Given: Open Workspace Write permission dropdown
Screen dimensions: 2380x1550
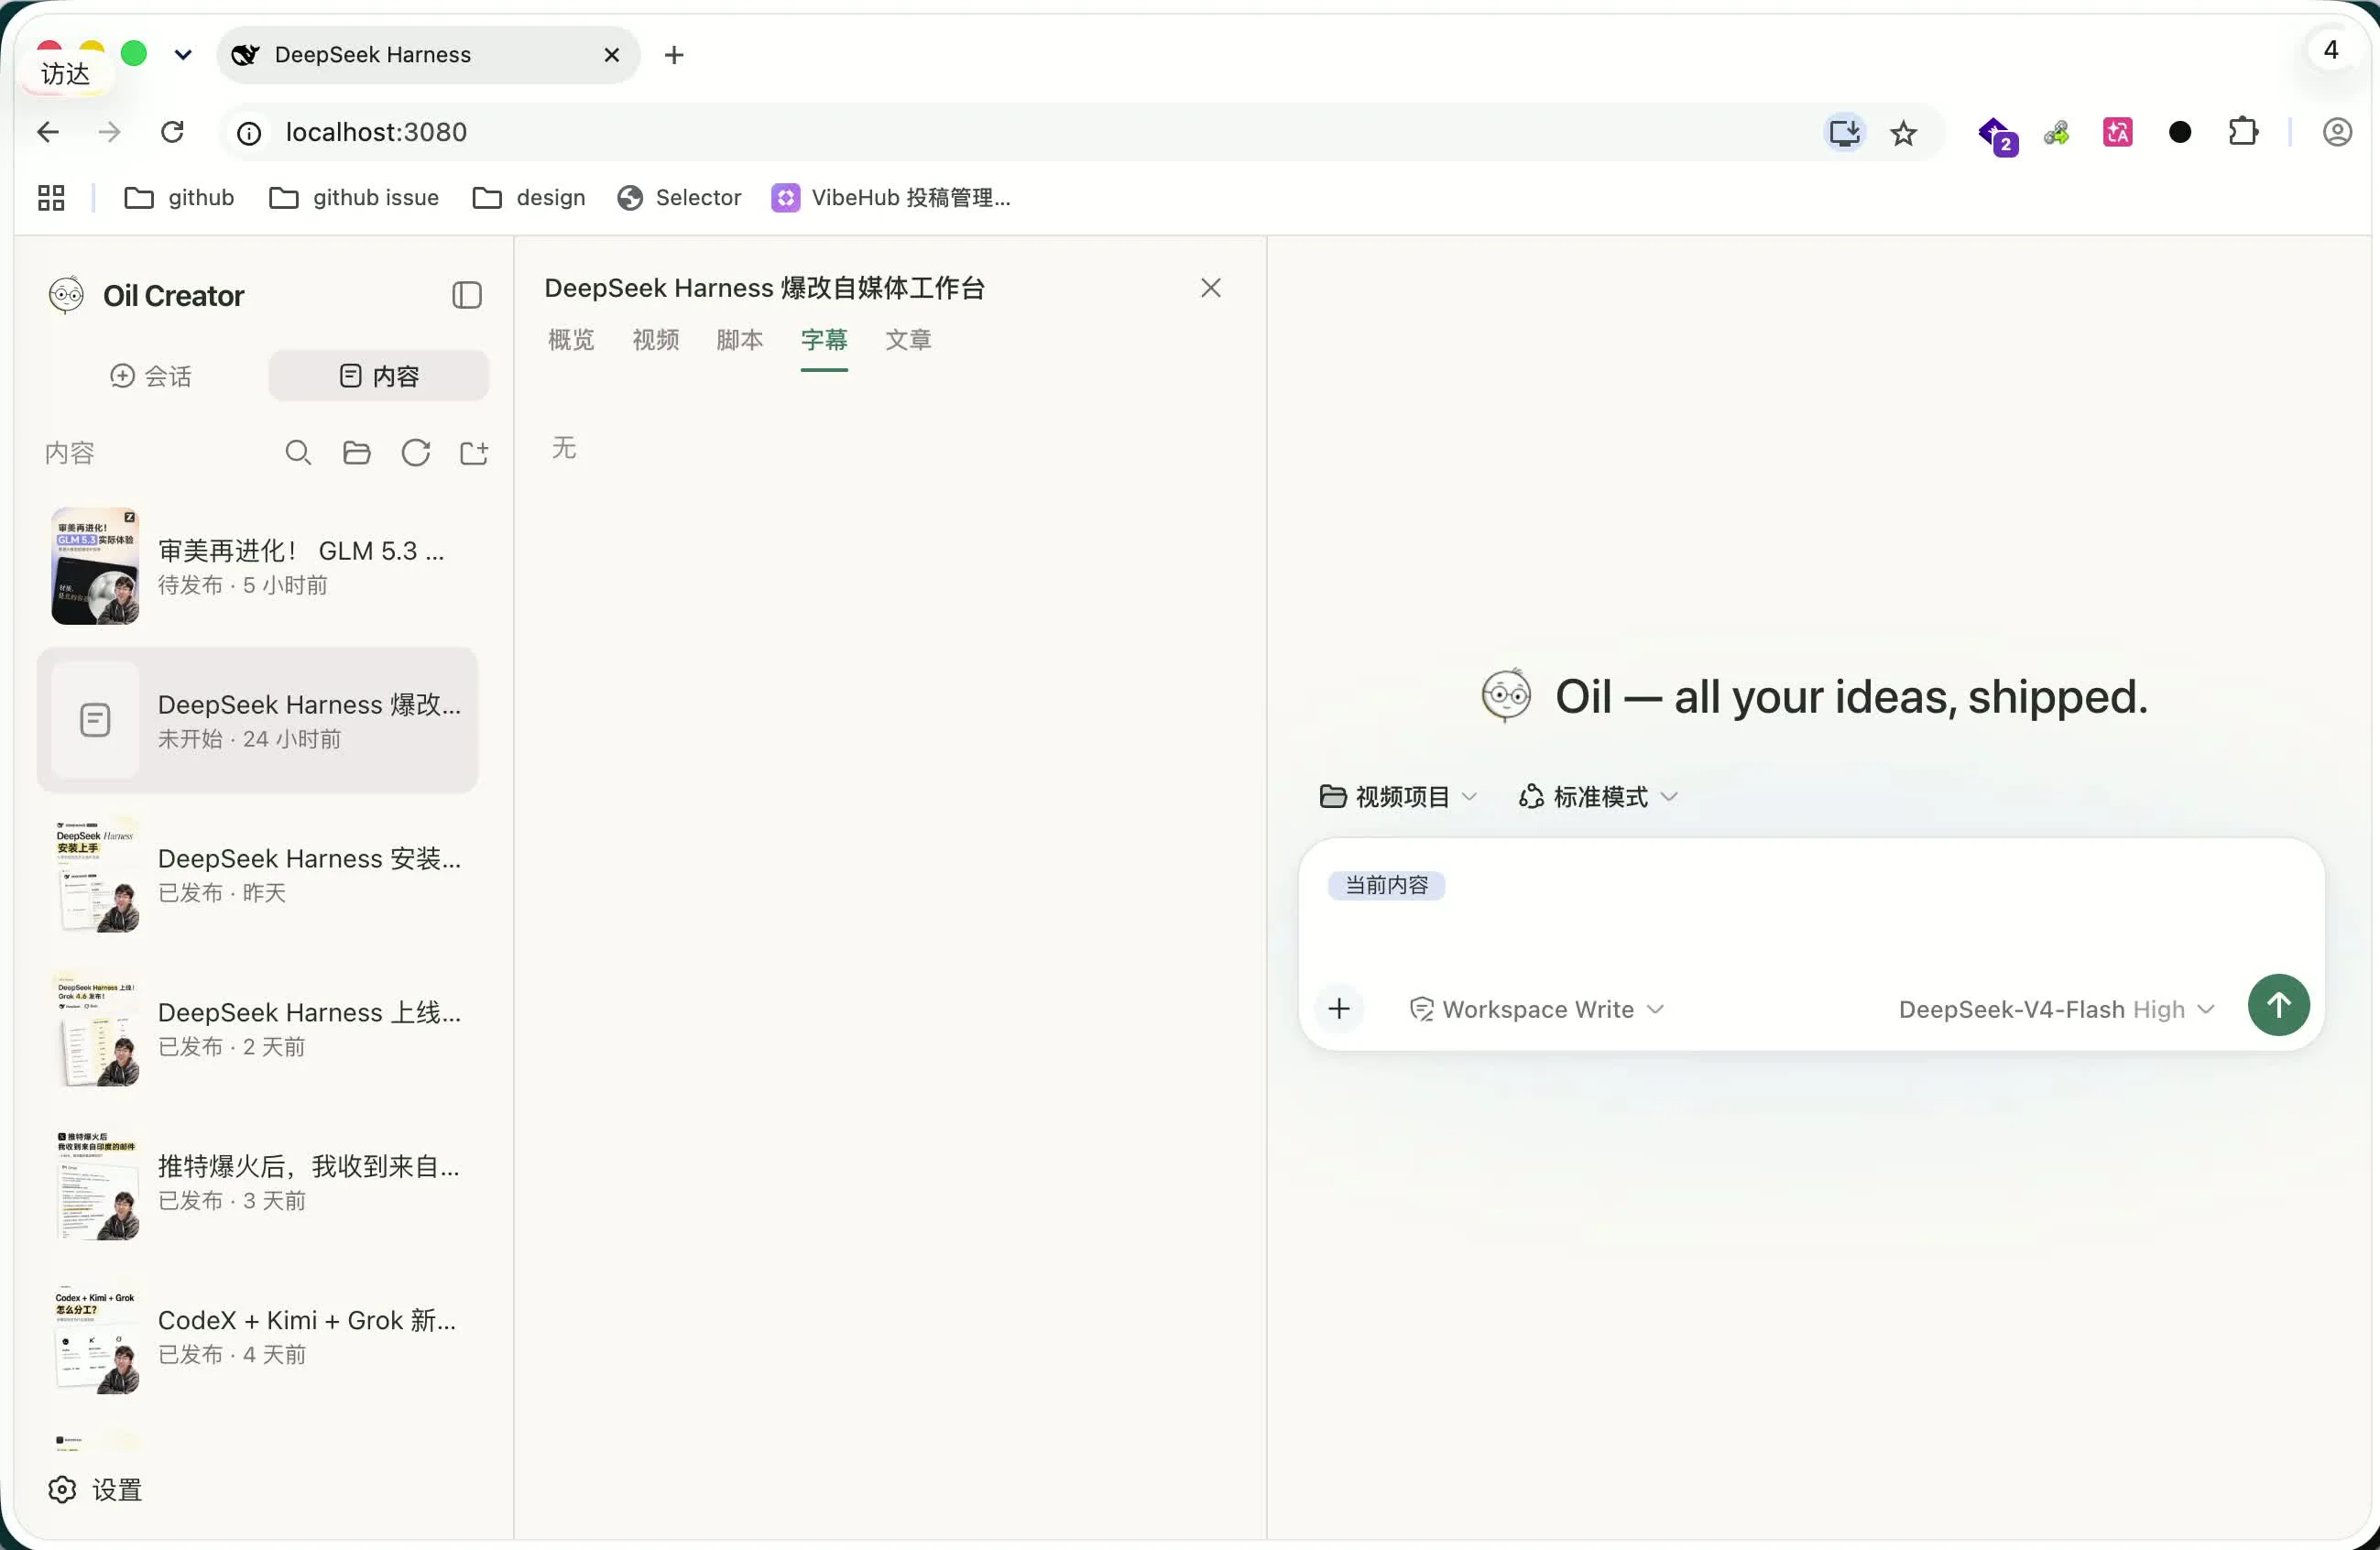Looking at the screenshot, I should pos(1536,1010).
